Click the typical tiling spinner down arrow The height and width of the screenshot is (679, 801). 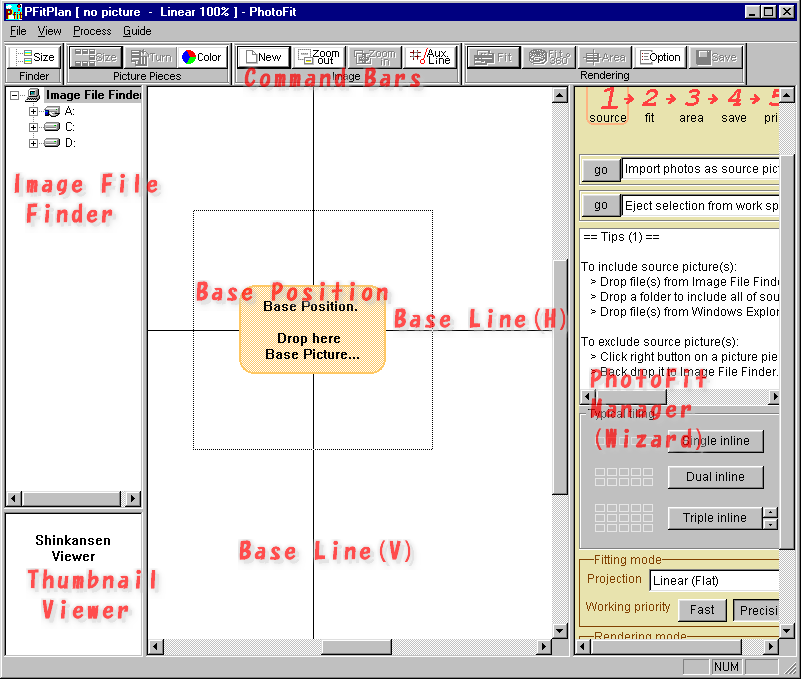pos(770,524)
